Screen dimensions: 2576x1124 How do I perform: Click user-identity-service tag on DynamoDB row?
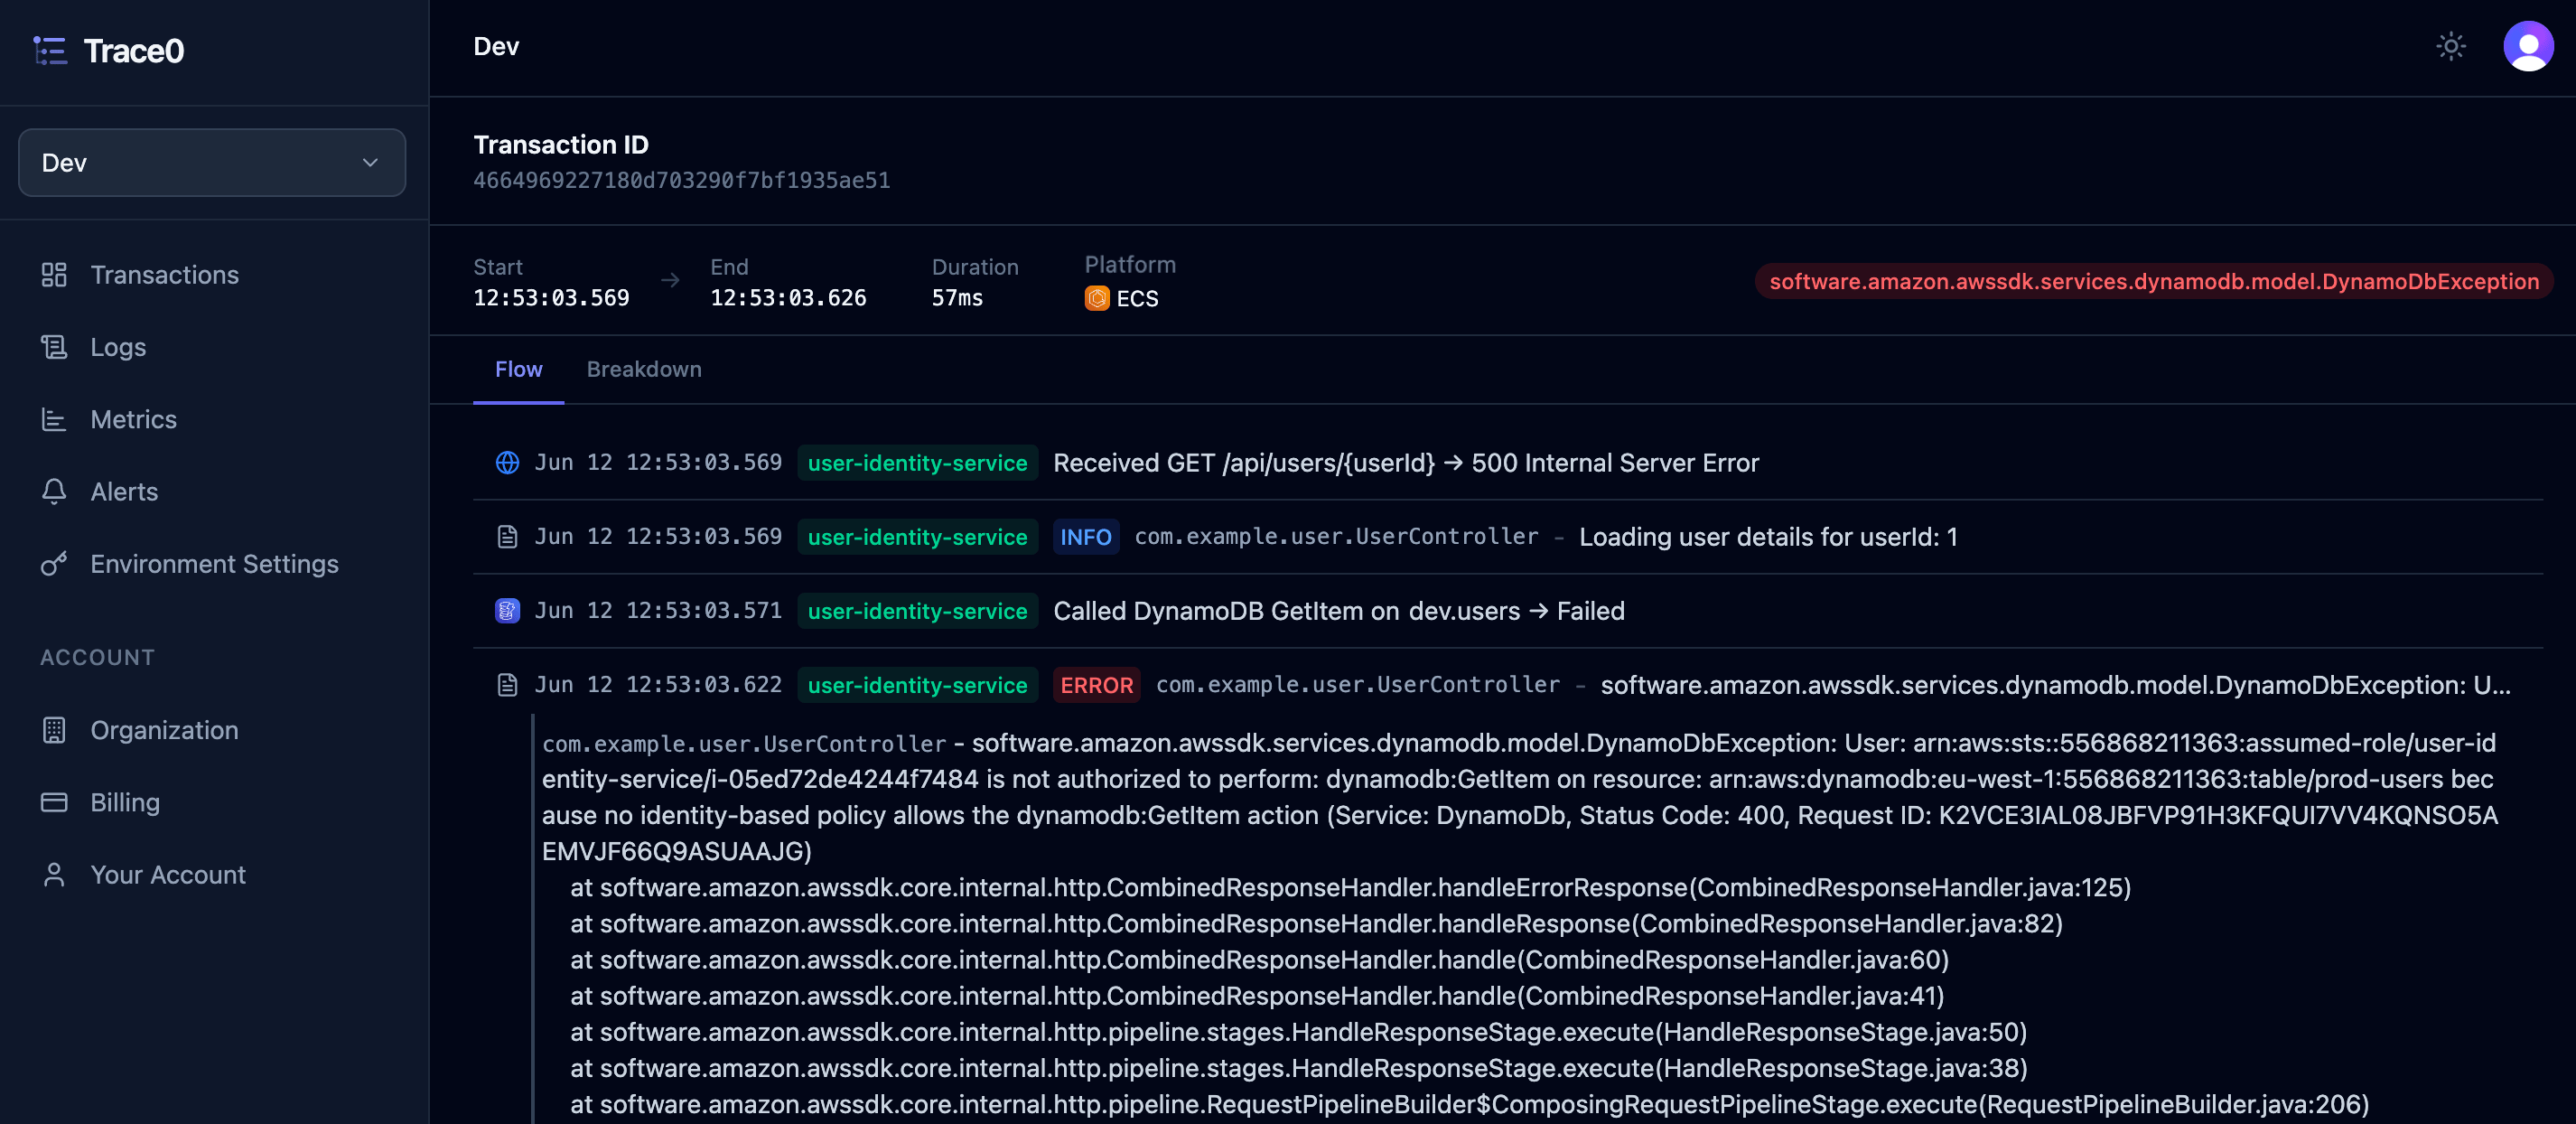pyautogui.click(x=917, y=611)
